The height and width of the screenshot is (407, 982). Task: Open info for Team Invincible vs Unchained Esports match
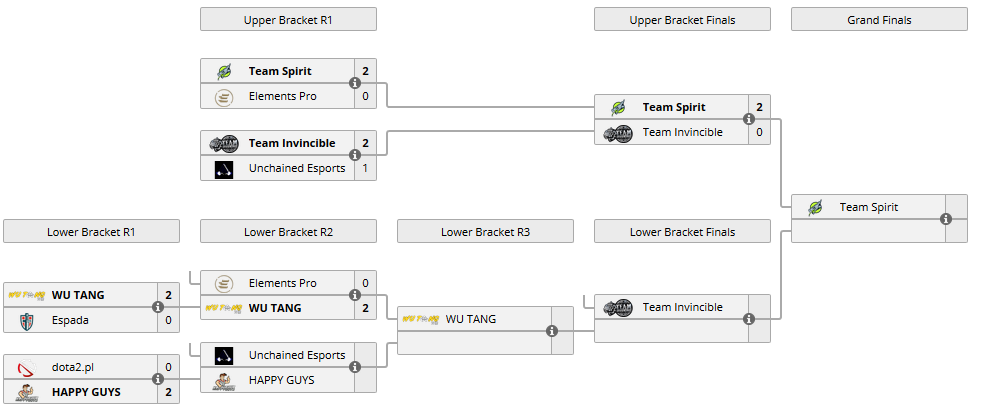[x=355, y=155]
